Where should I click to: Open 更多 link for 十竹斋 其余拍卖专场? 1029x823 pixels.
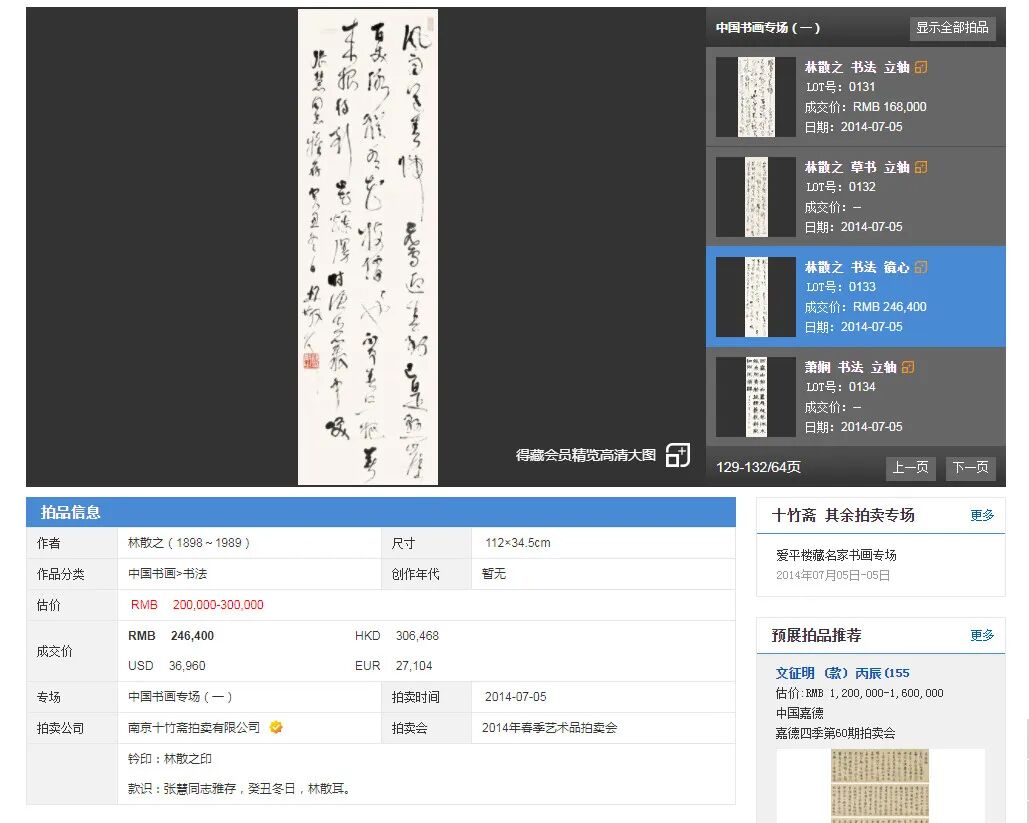click(x=982, y=516)
